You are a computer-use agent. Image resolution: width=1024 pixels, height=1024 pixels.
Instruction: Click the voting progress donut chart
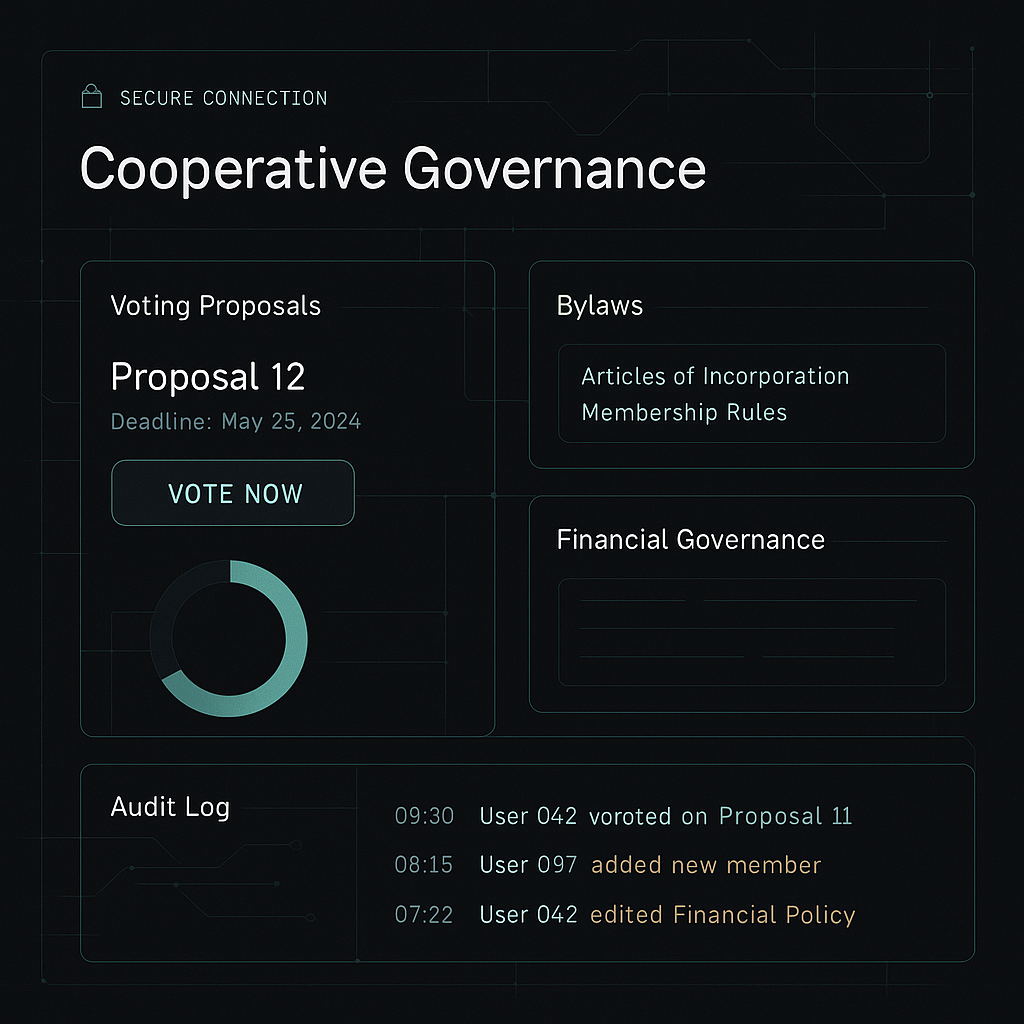[x=229, y=638]
